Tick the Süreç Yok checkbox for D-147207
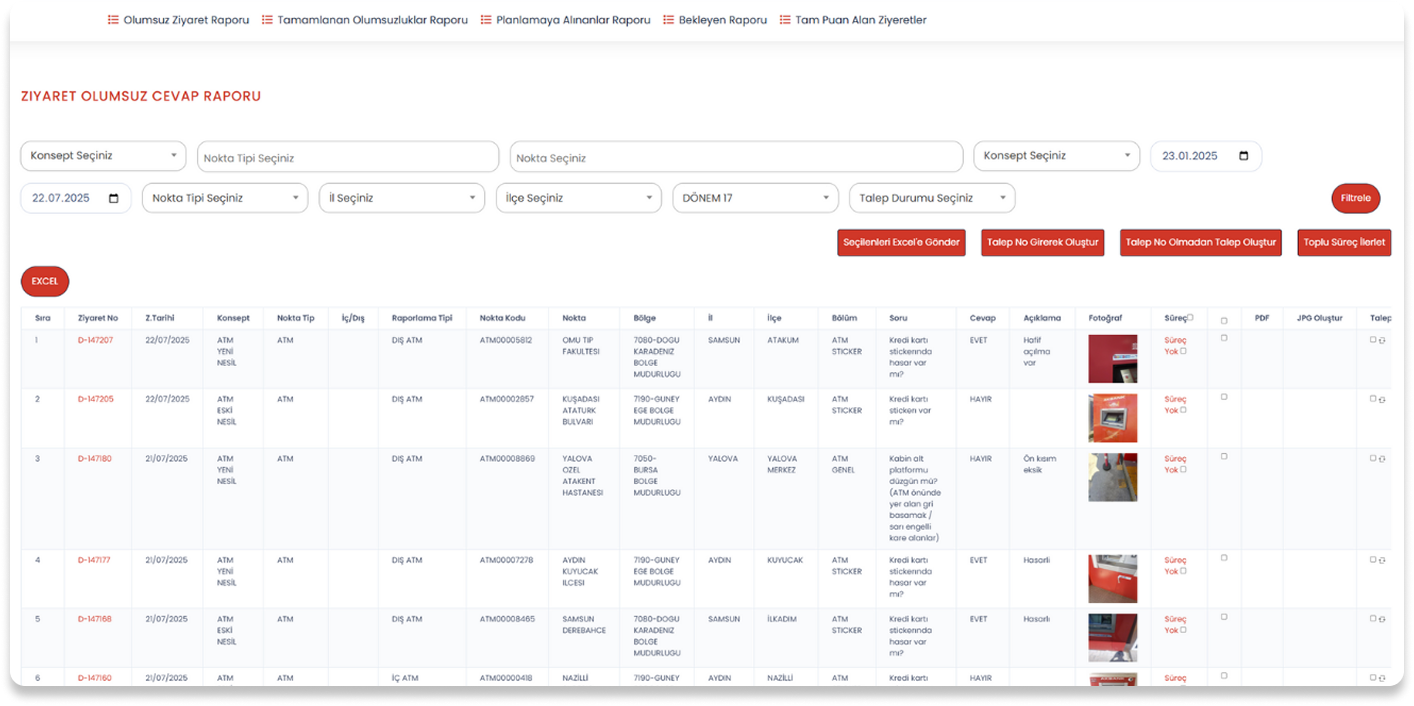The height and width of the screenshot is (706, 1414). click(x=1183, y=351)
